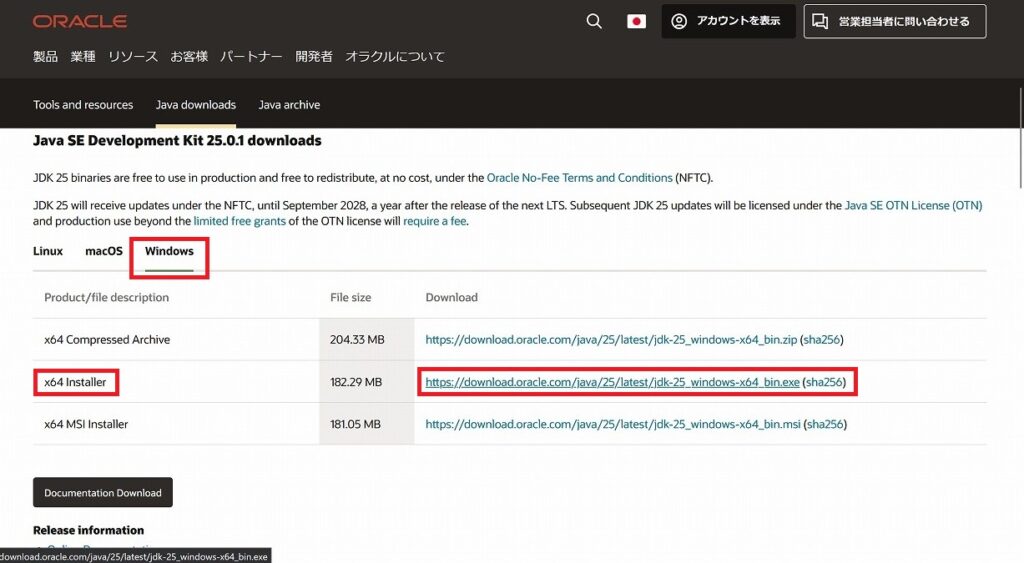Click the Documentation Download button
Screen dimensions: 1024x563
click(x=103, y=493)
